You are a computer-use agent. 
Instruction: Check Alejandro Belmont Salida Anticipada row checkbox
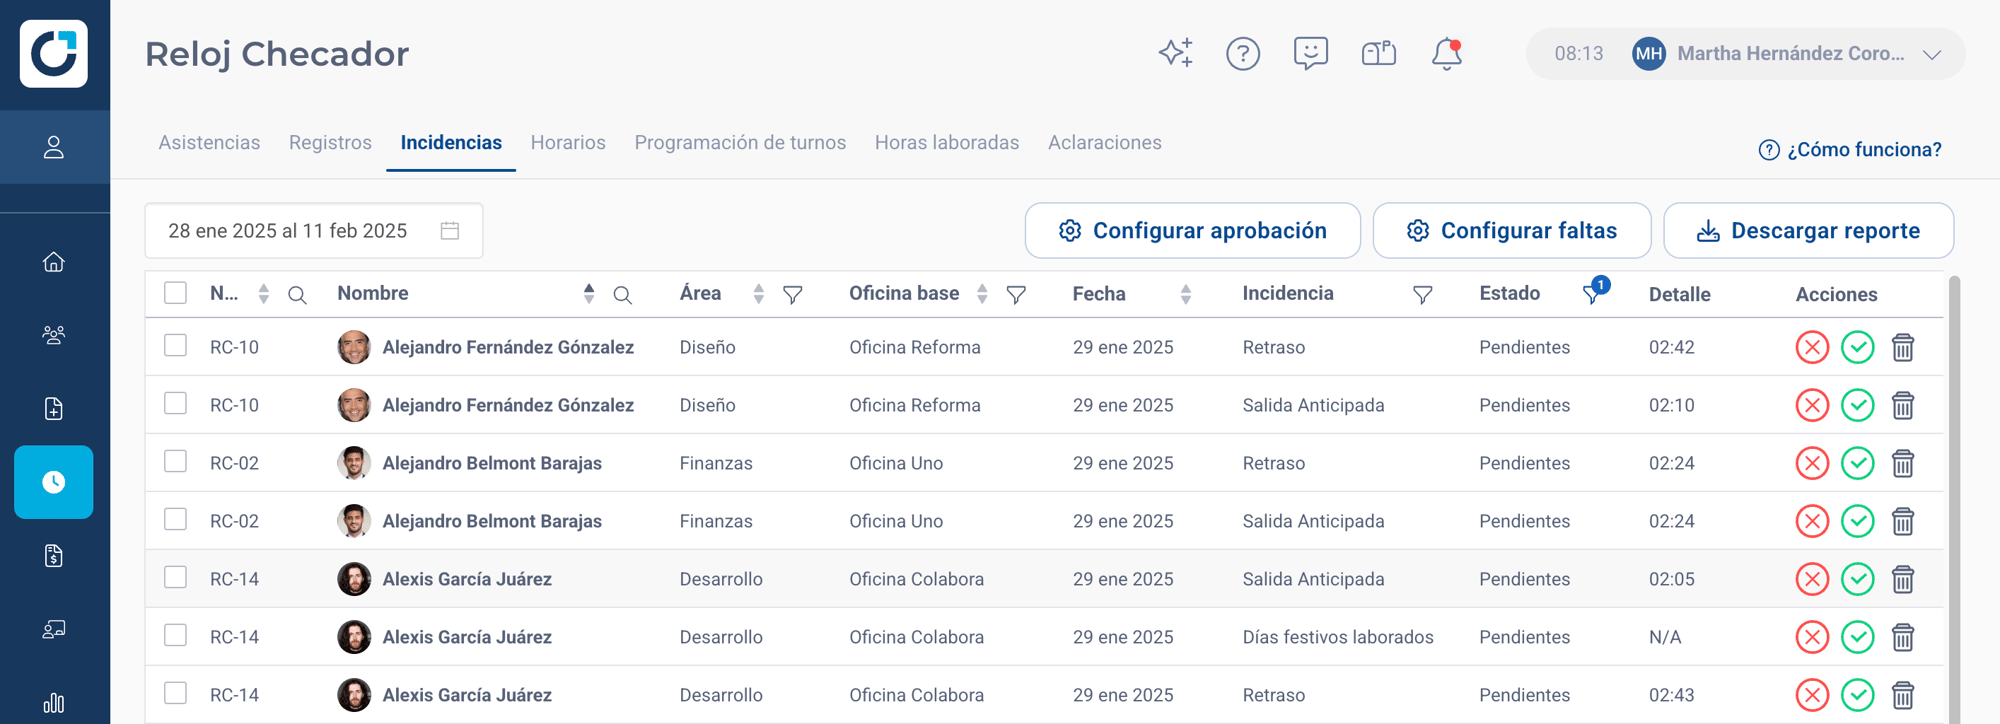pos(175,519)
